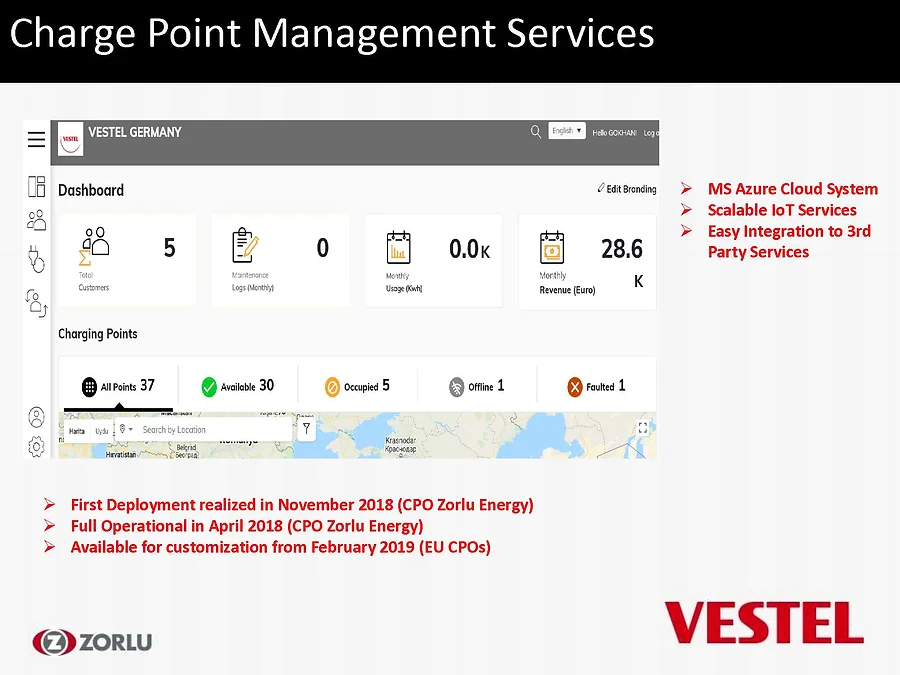
Task: Click the Maintenance Logs clipboard icon
Action: (x=246, y=246)
